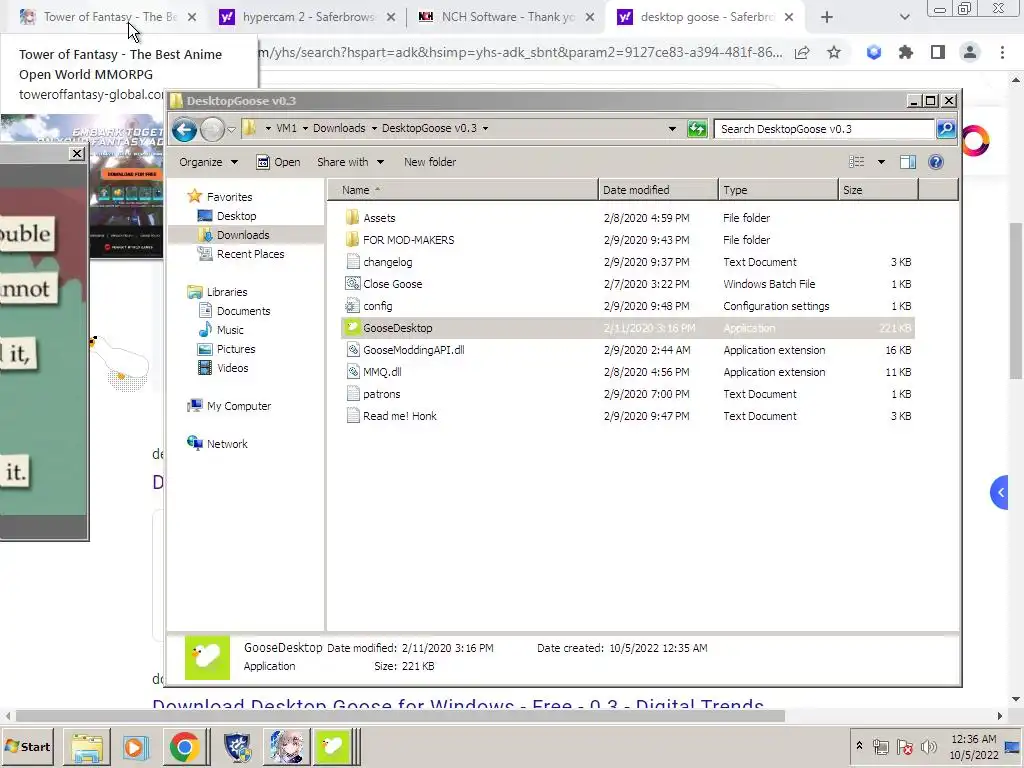This screenshot has width=1024, height=768.
Task: Click the Explorer Back arrow button
Action: (x=184, y=129)
